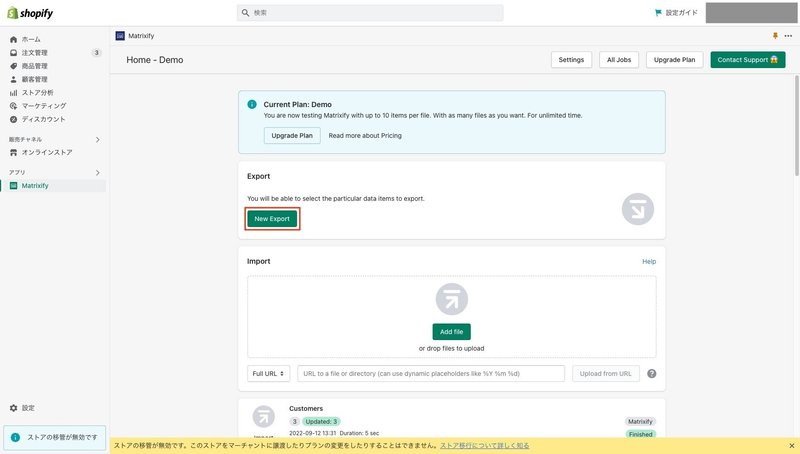Image resolution: width=800 pixels, height=454 pixels.
Task: Open ストア移行について詳しく知る link
Action: [485, 445]
